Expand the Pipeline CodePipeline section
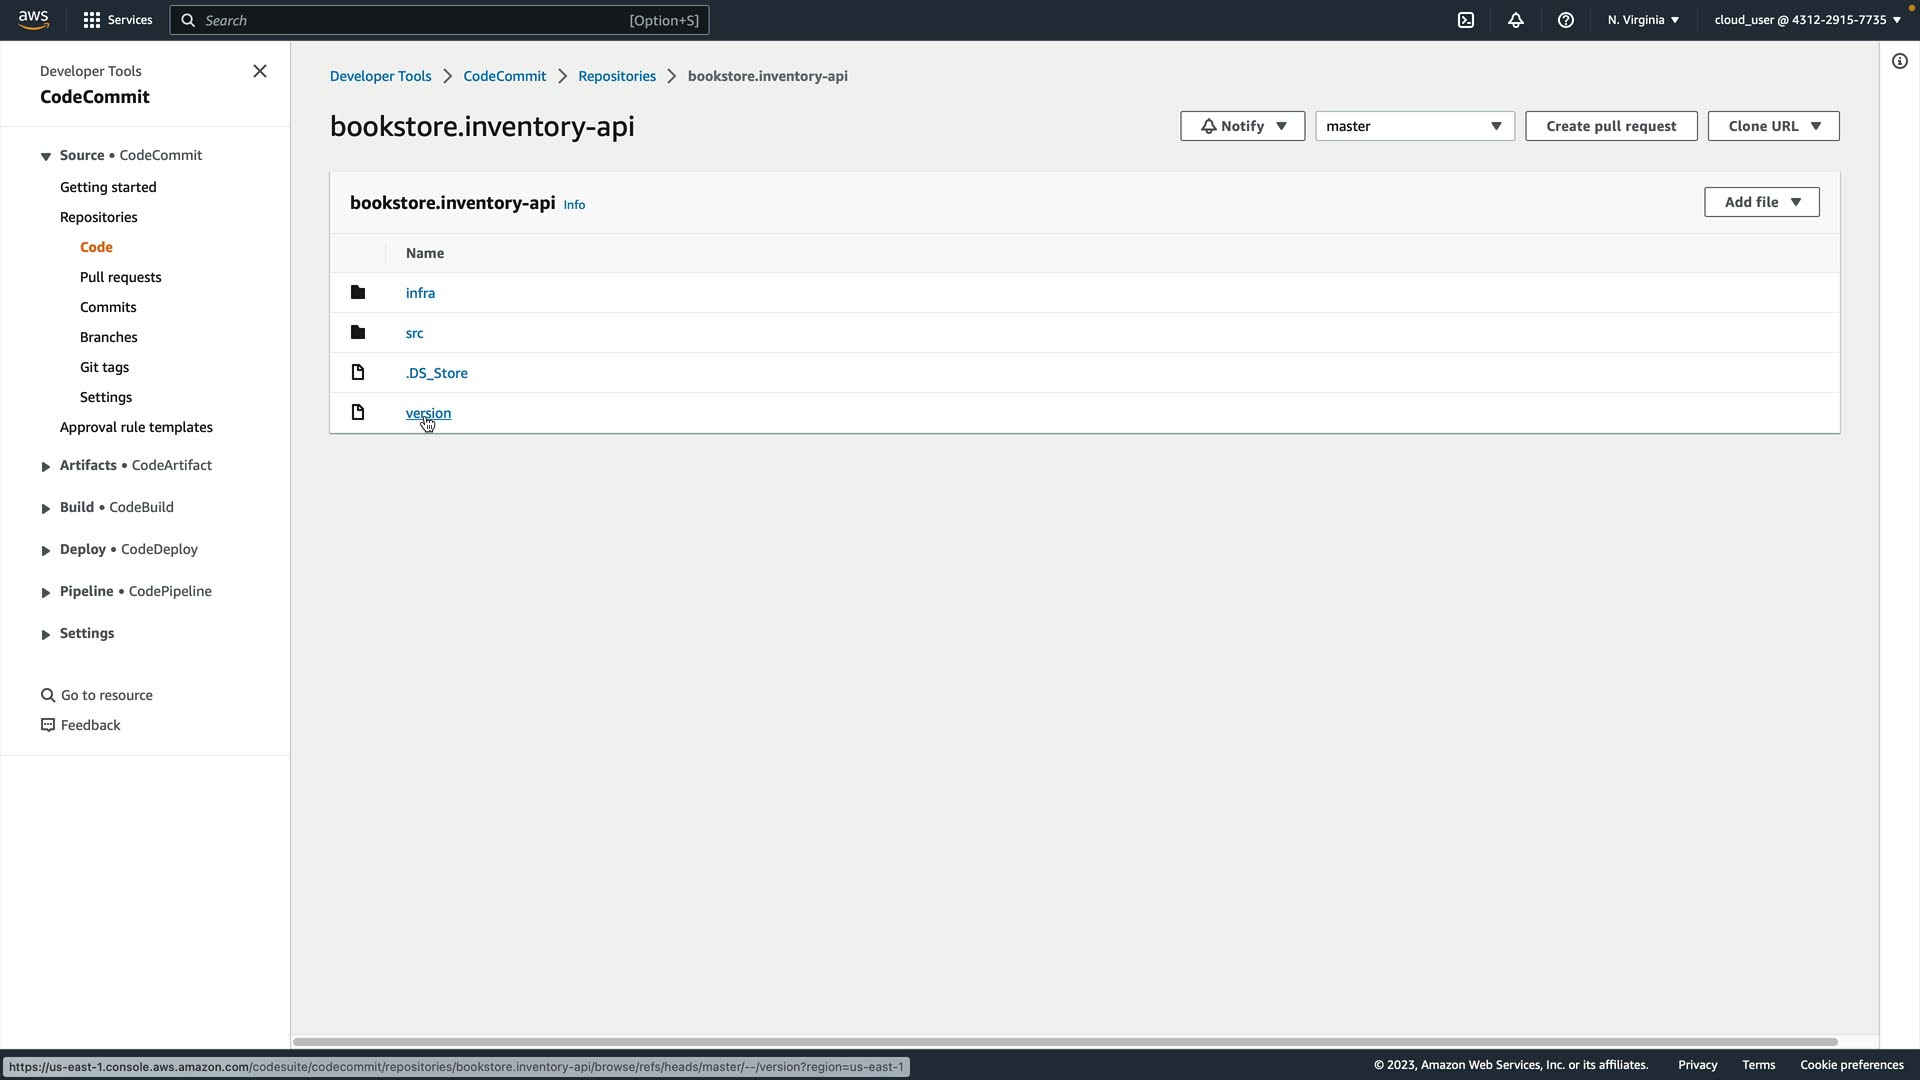 pyautogui.click(x=46, y=592)
